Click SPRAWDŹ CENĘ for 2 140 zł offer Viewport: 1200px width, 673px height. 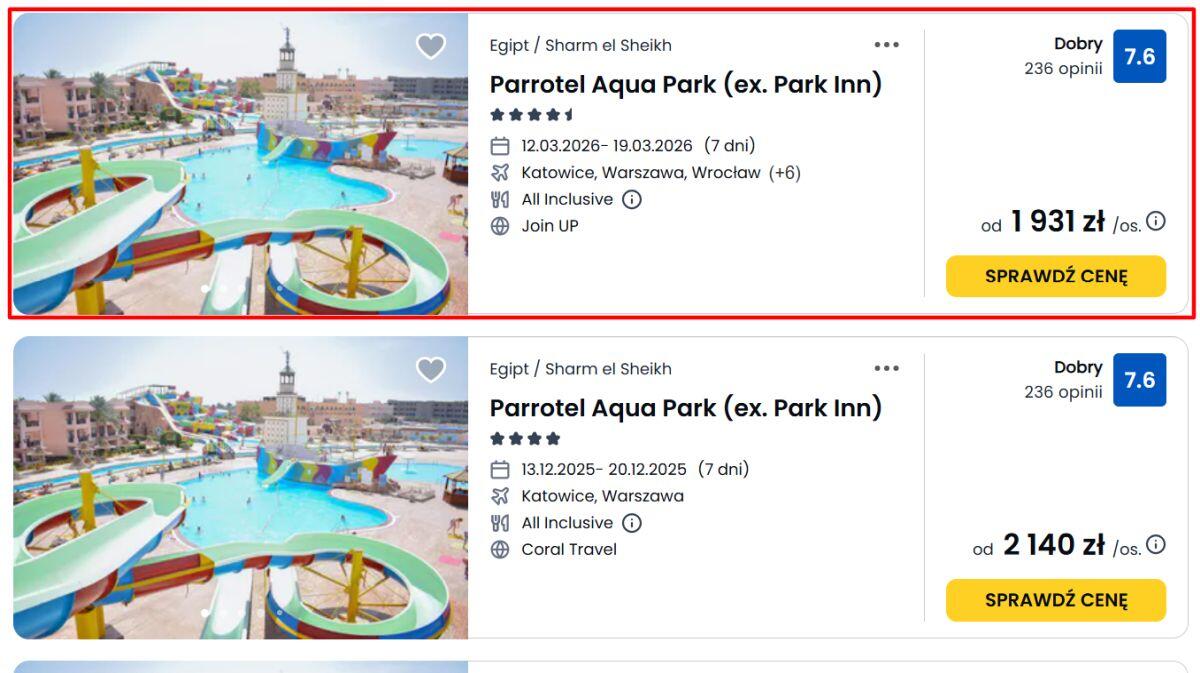pos(1056,600)
